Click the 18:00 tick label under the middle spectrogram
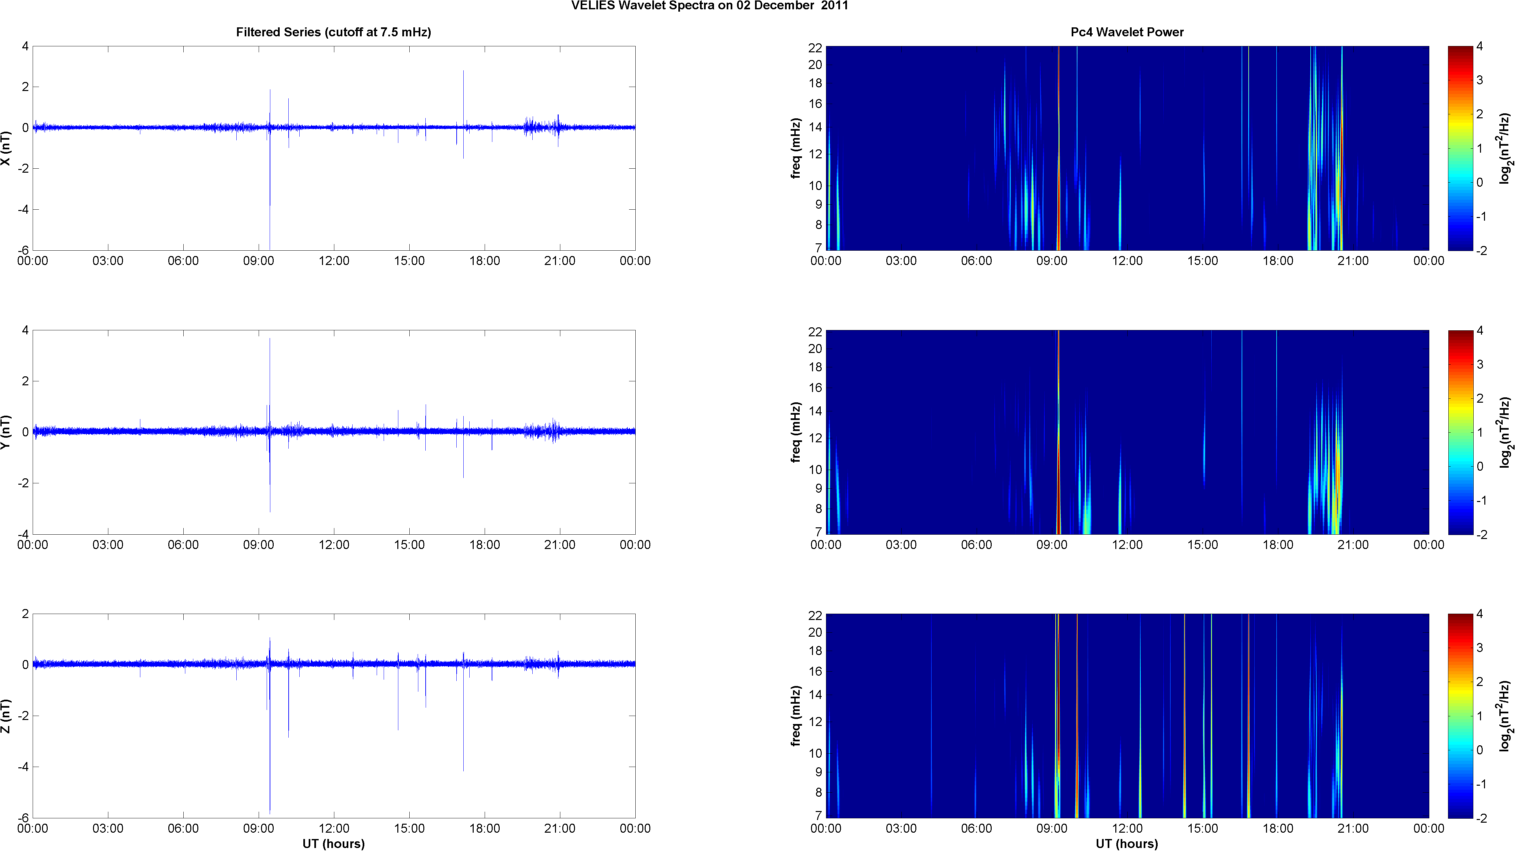Viewport: 1515px width, 851px height. click(1277, 545)
